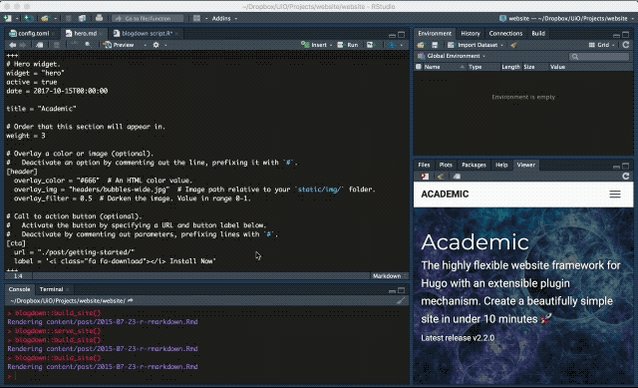Viewport: 638px width, 388px height.
Task: Click the Print icon in main toolbar
Action: coord(99,18)
